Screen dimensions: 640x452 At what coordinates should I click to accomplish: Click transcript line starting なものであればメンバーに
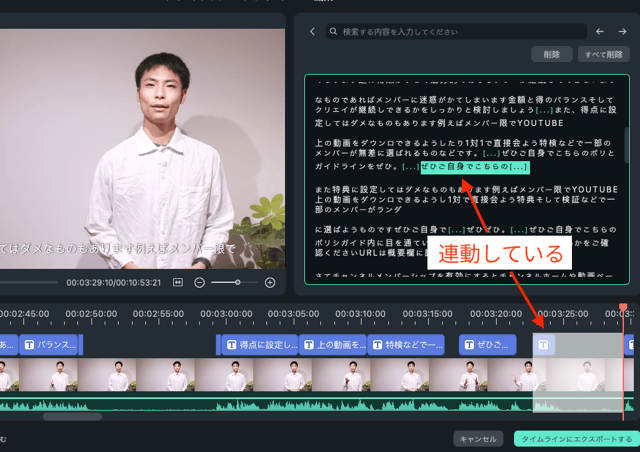click(x=464, y=100)
